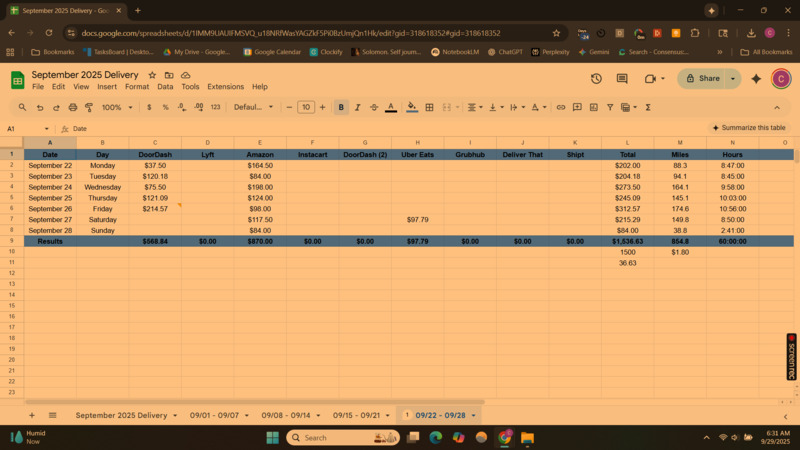This screenshot has width=800, height=450.
Task: Toggle Bold formatting
Action: pos(341,107)
